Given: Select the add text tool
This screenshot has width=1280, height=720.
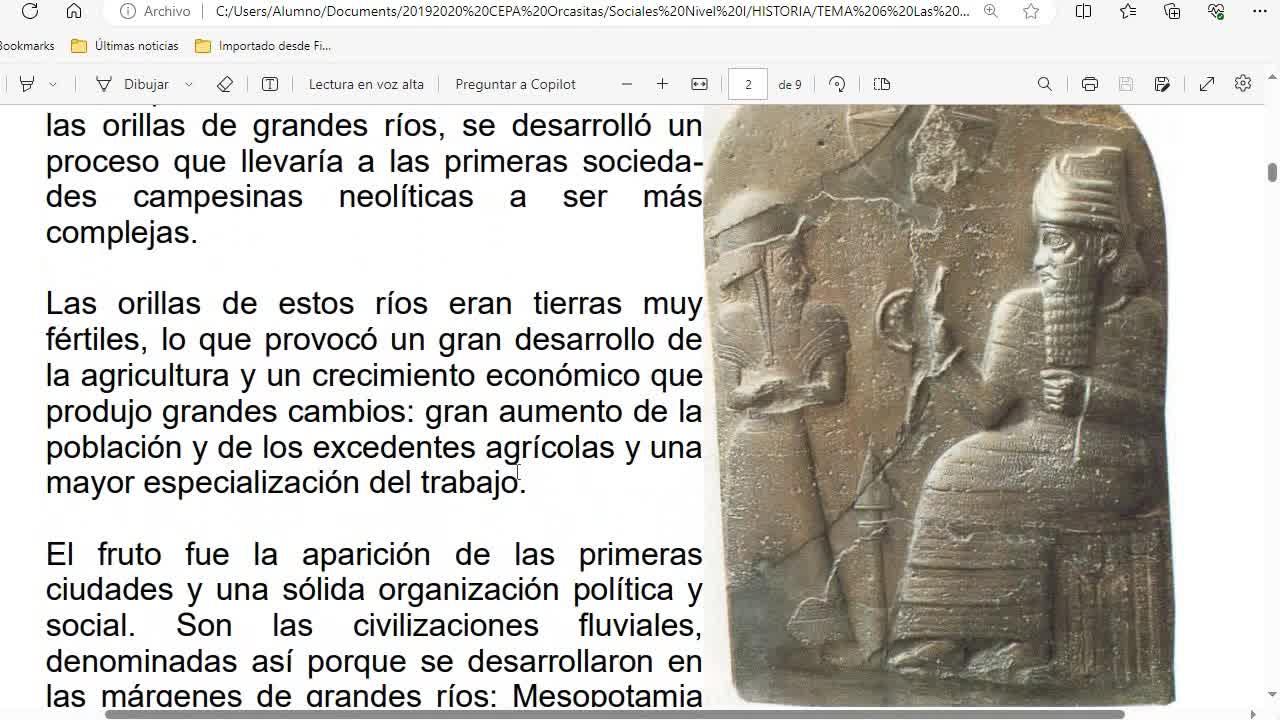Looking at the screenshot, I should (270, 84).
